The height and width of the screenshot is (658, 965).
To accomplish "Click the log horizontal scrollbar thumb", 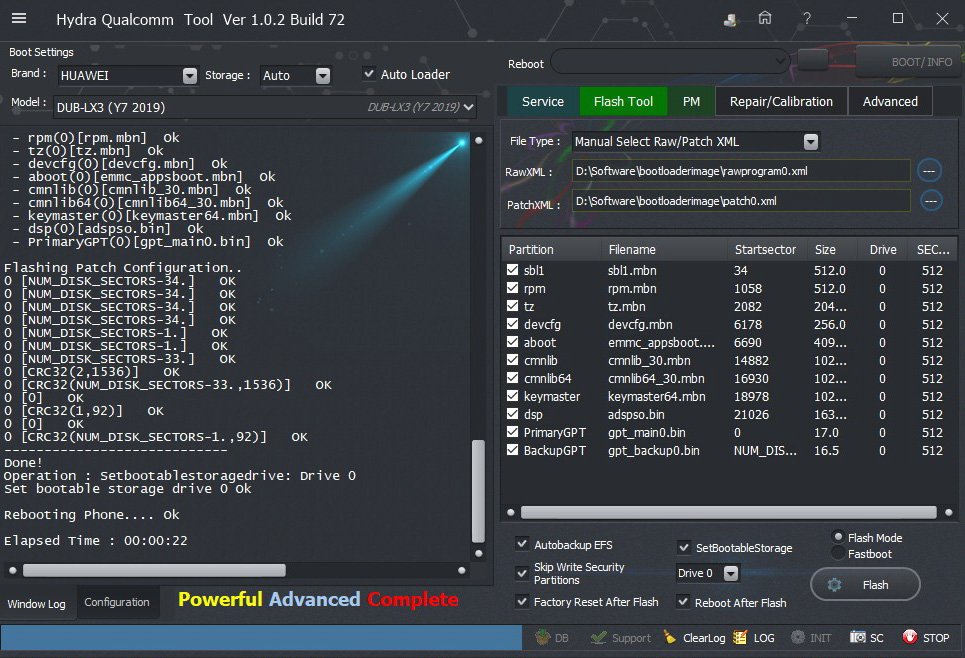I will pyautogui.click(x=154, y=570).
